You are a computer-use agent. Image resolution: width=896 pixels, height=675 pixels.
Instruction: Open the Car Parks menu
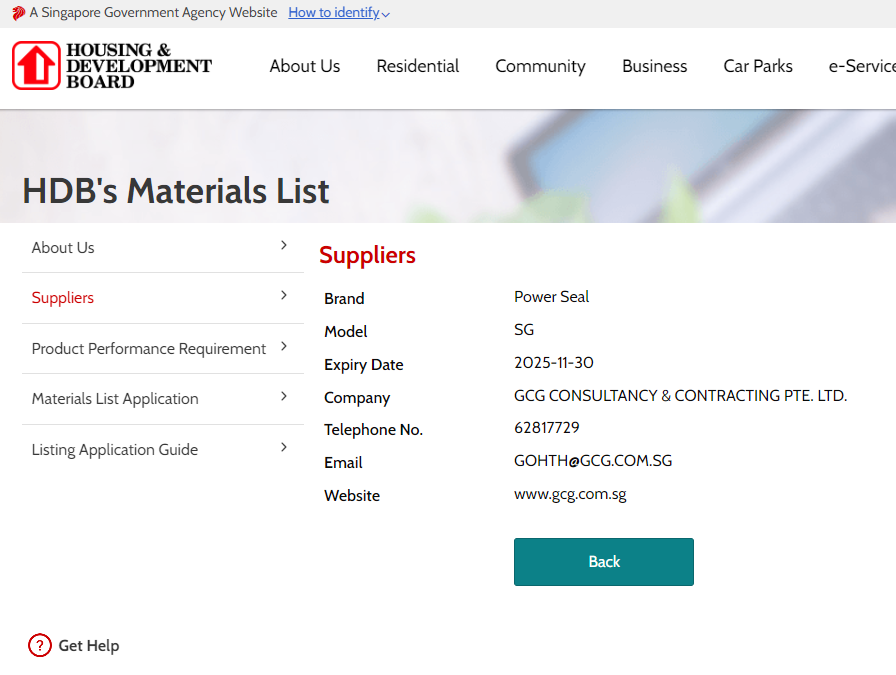[x=758, y=66]
